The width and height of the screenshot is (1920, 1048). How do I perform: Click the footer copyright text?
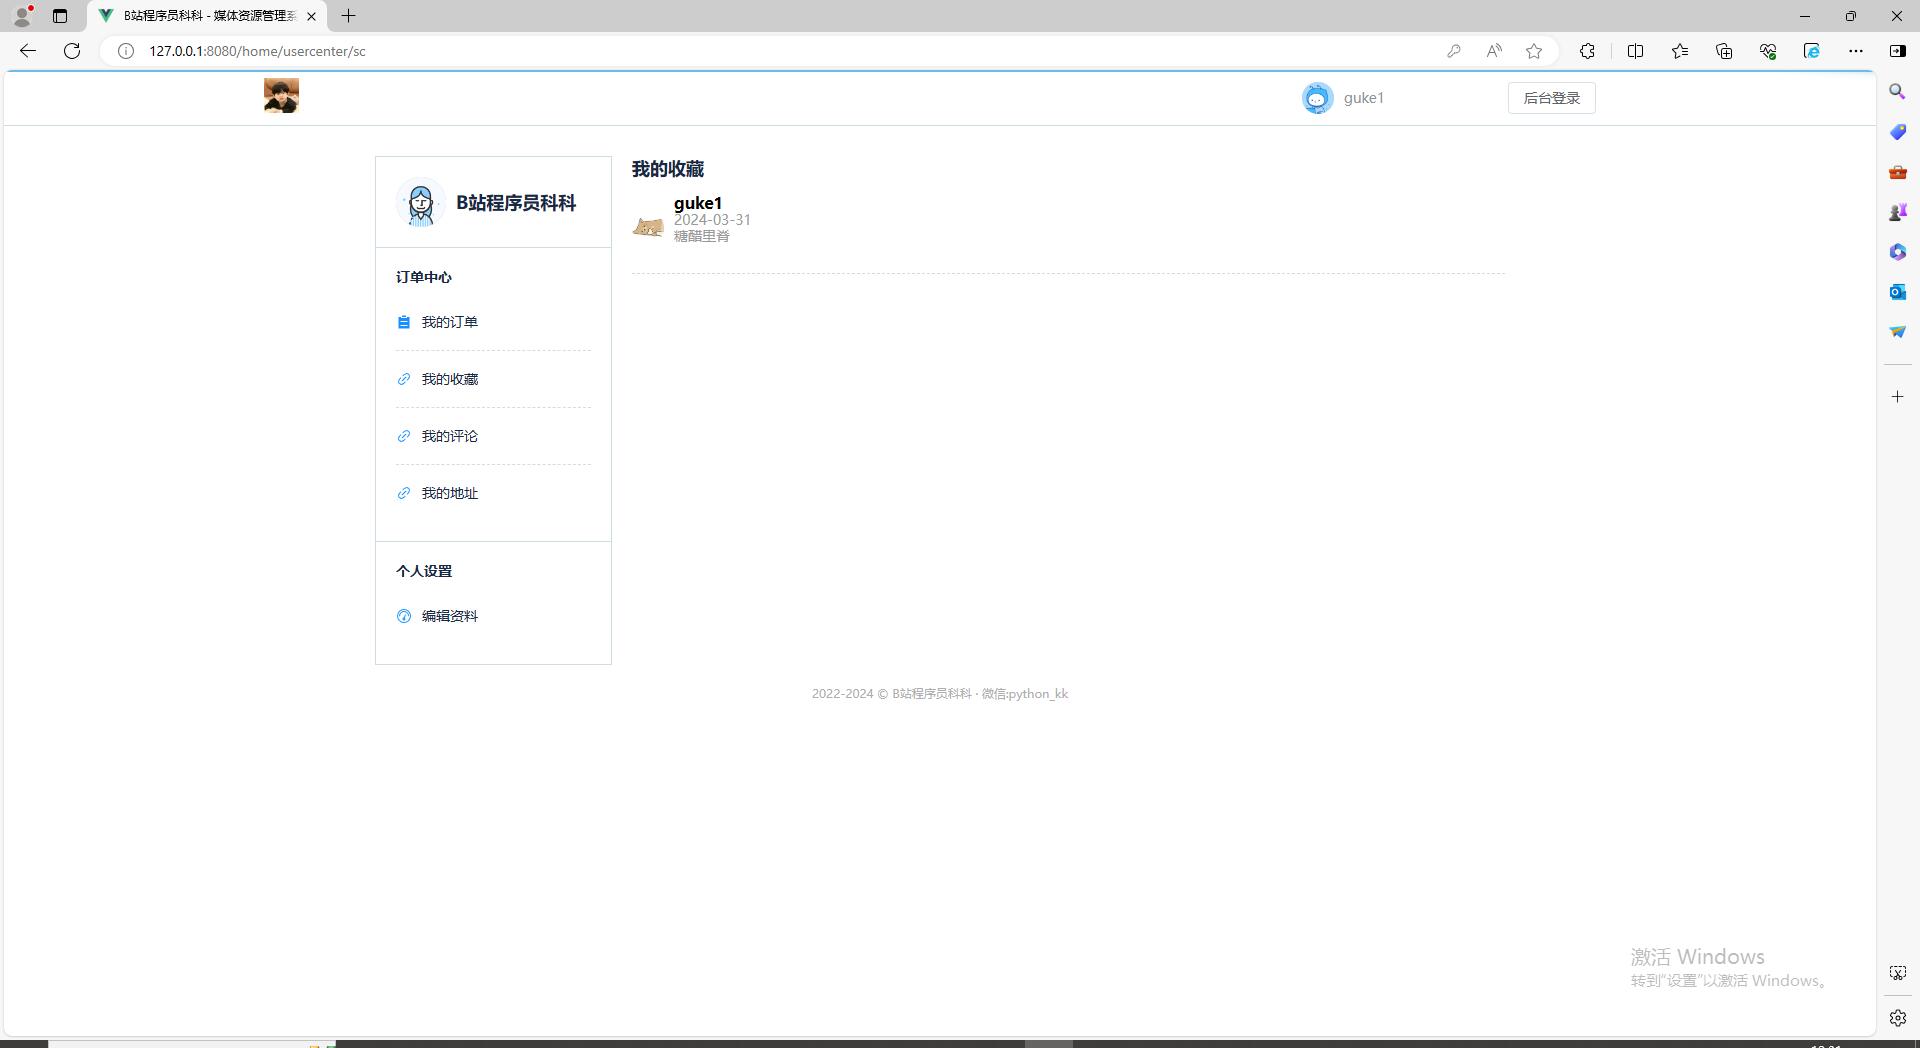pyautogui.click(x=940, y=694)
